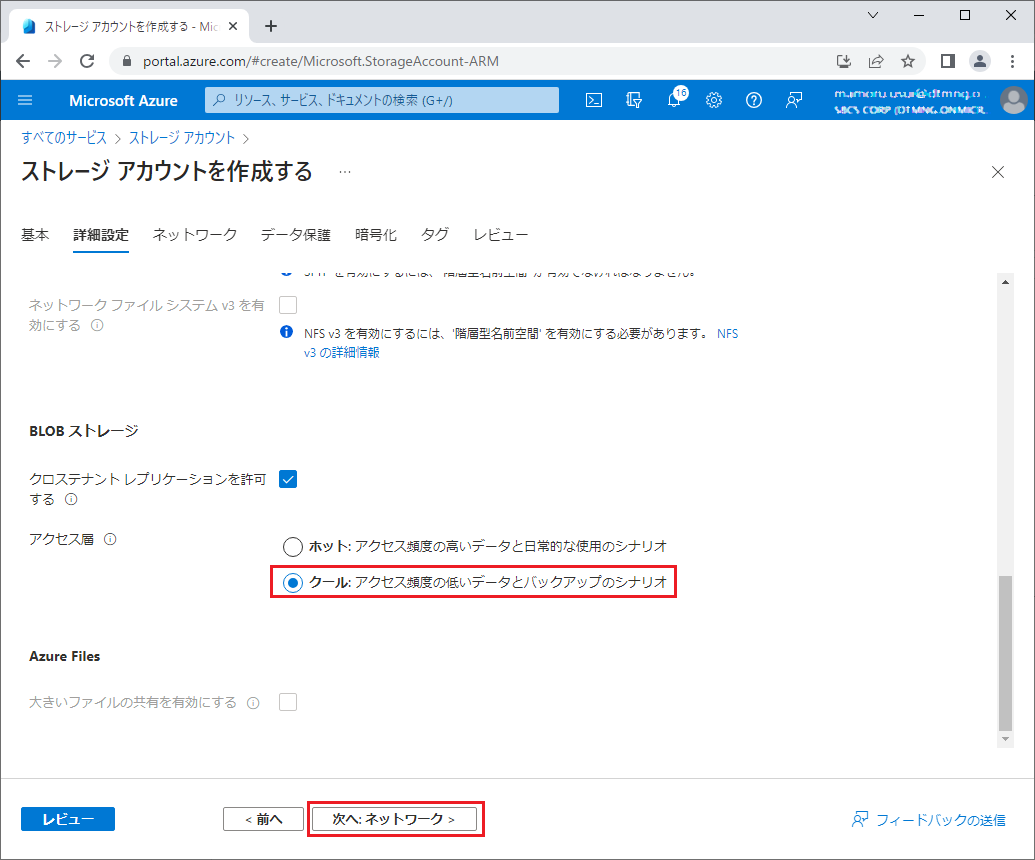Screen dimensions: 1035x860
Task: Click the account avatar in Azure header
Action: (x=1013, y=100)
